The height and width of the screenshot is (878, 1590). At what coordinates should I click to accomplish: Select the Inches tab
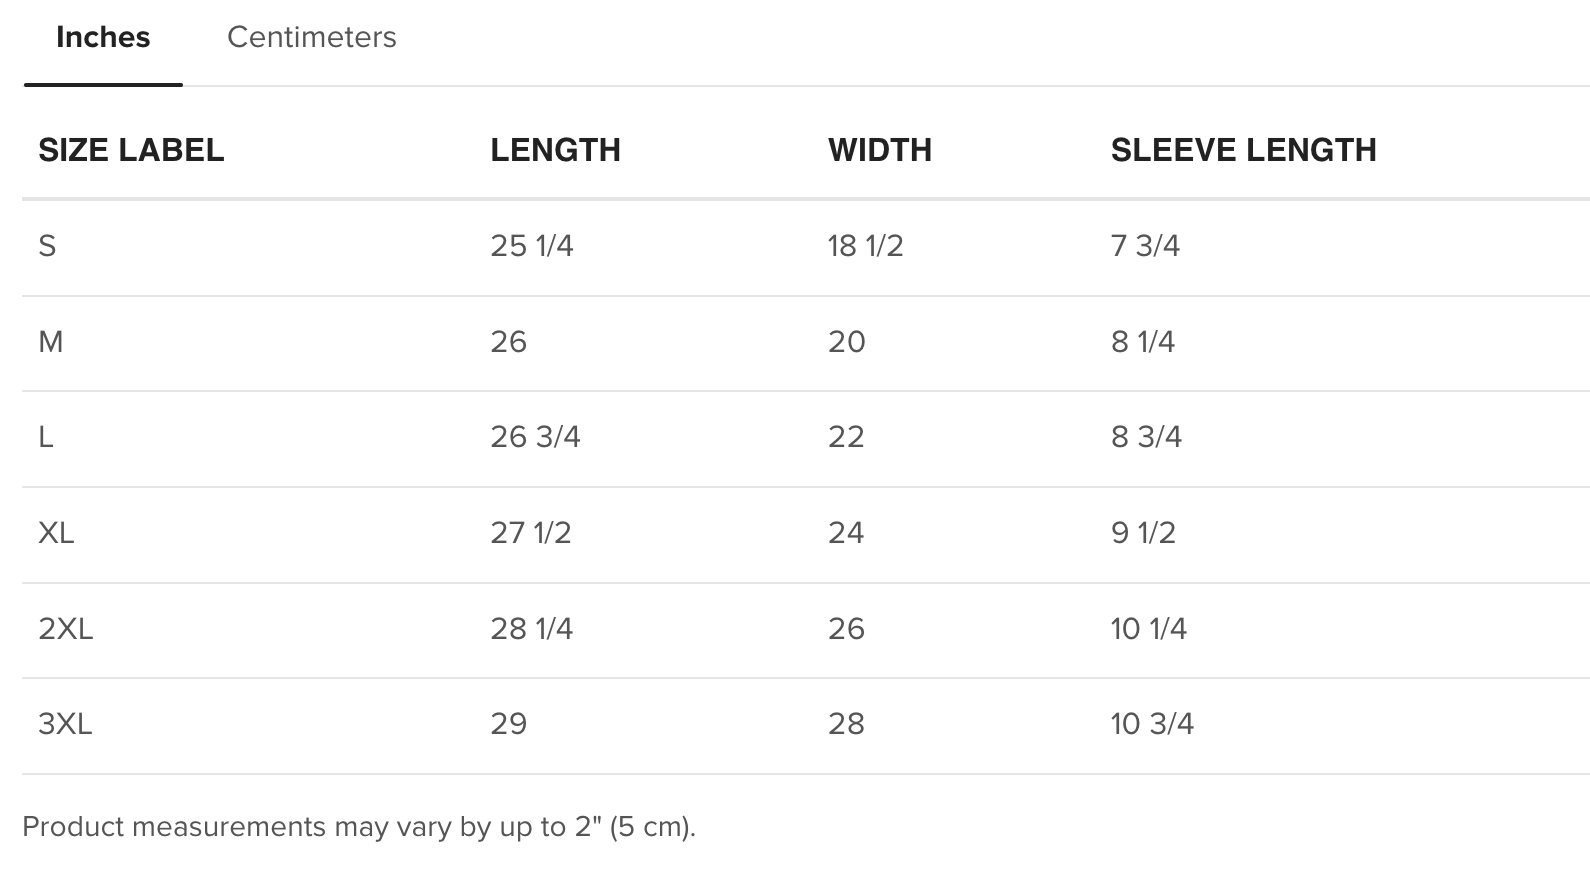click(103, 38)
